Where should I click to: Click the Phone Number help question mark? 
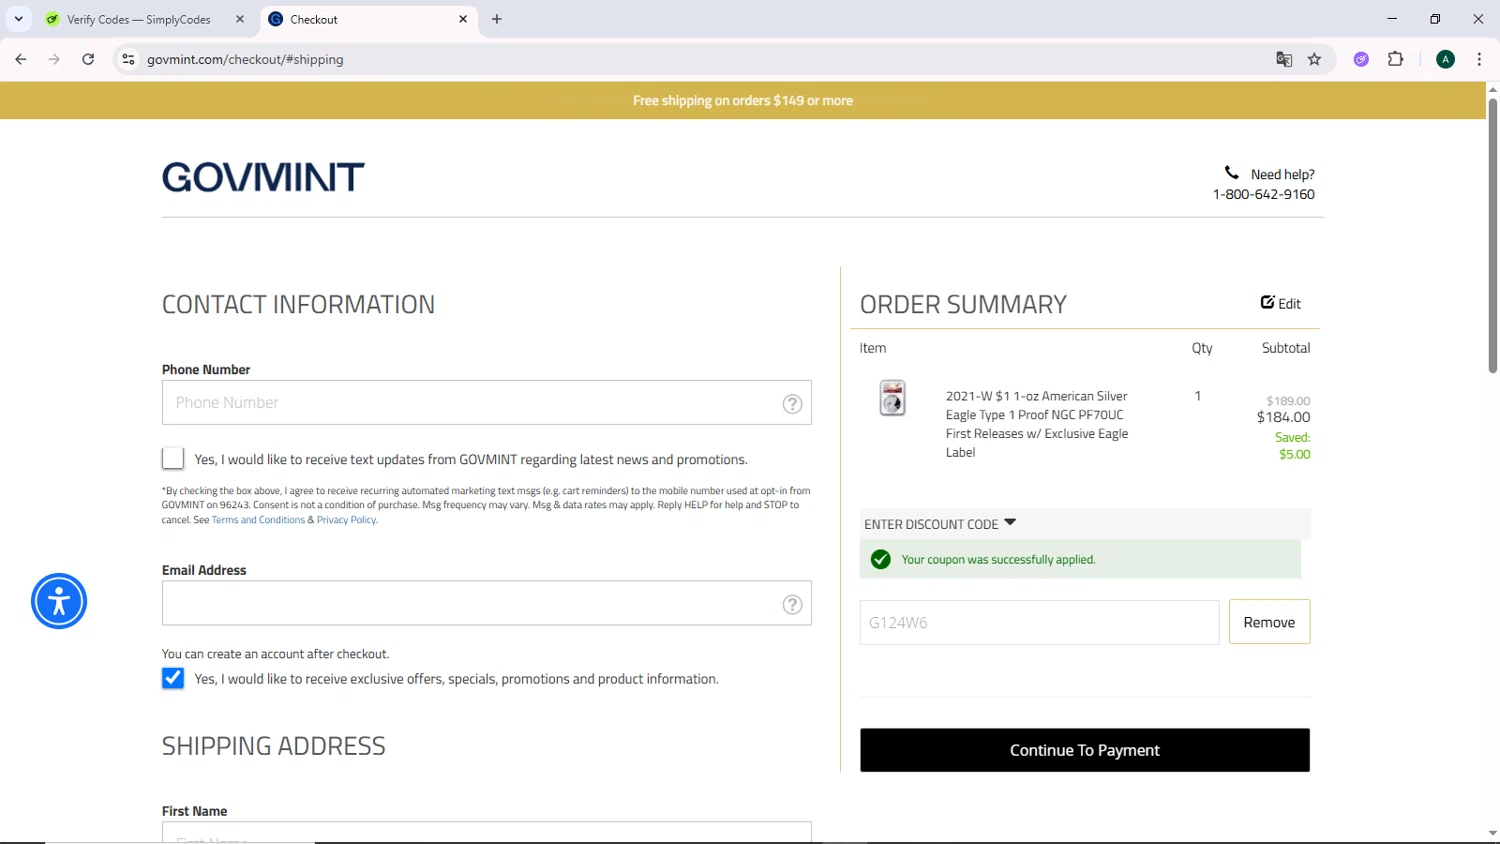pos(792,403)
